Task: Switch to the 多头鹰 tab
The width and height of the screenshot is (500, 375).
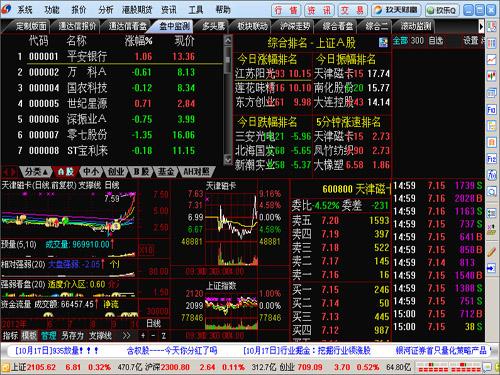Action: 213,26
